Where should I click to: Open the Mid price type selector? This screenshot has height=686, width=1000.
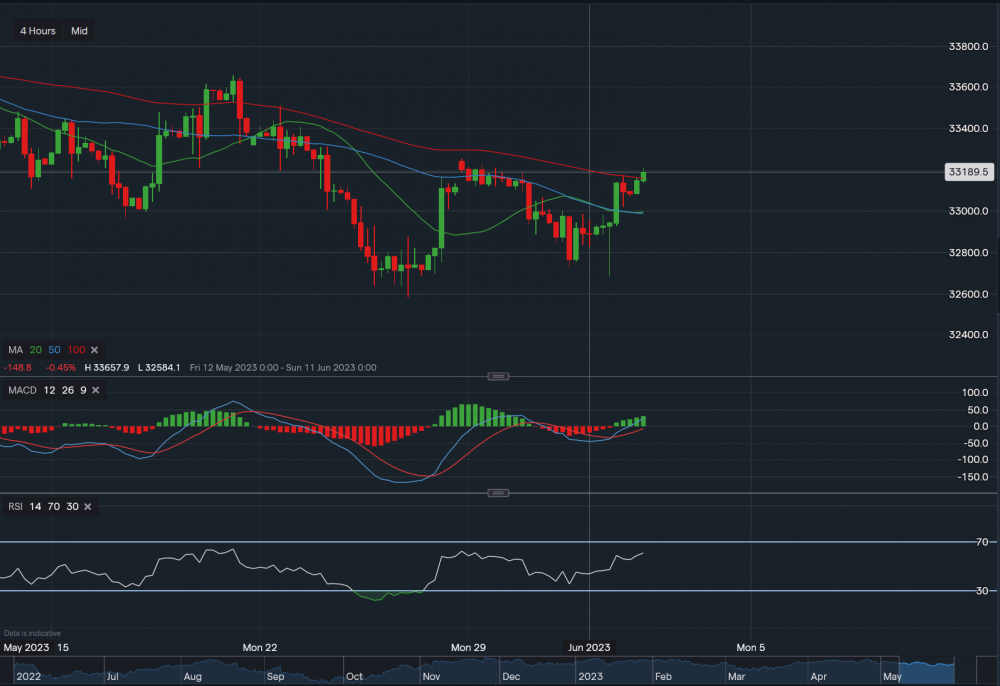(79, 31)
